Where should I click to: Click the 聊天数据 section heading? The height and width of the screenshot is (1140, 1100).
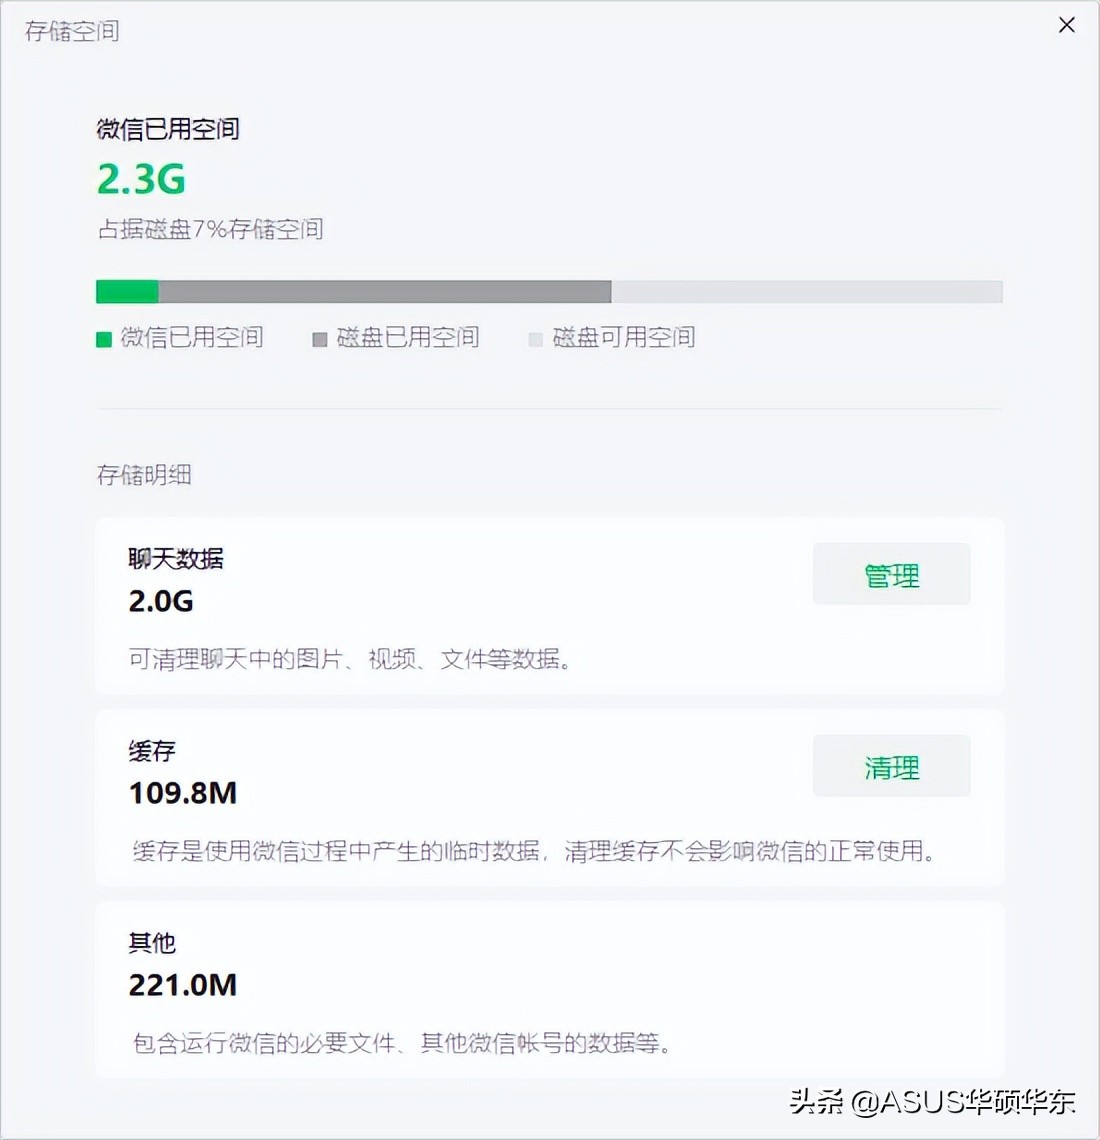tap(176, 559)
